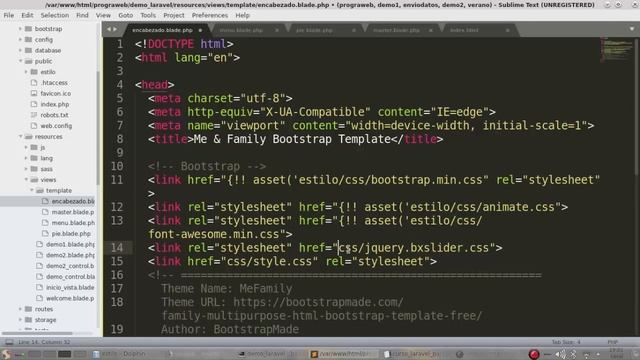Switch to the index.html tab
Image resolution: width=640 pixels, height=360 pixels.
[464, 30]
